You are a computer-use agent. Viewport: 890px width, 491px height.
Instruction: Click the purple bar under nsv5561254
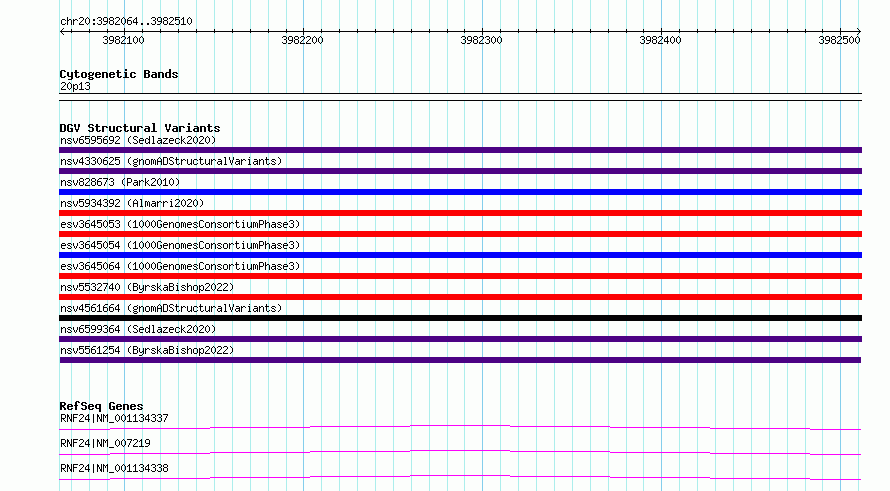(x=460, y=360)
